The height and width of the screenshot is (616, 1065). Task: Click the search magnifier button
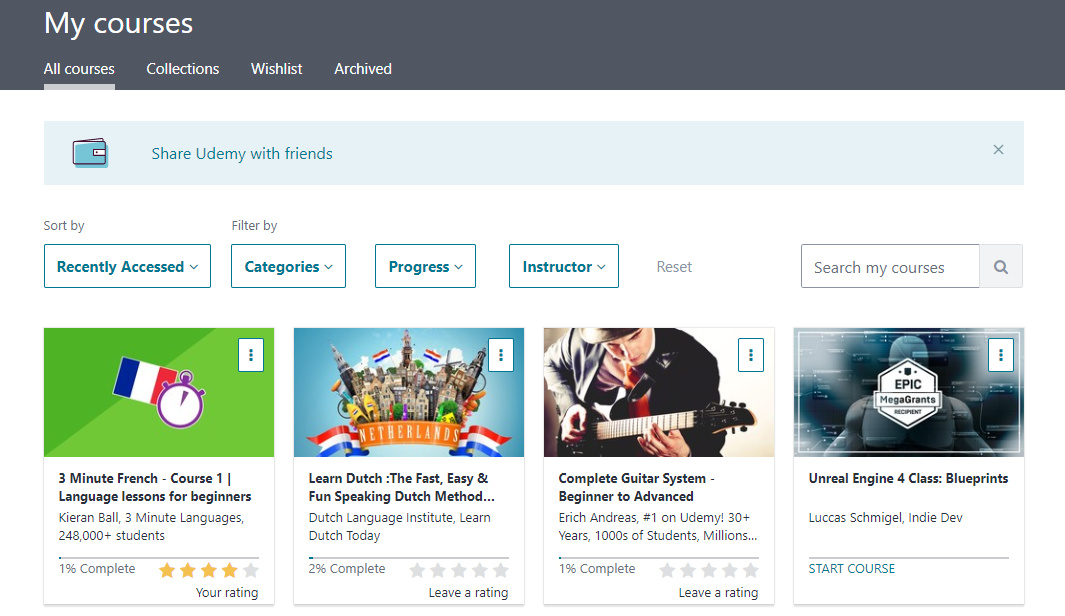click(x=1001, y=267)
